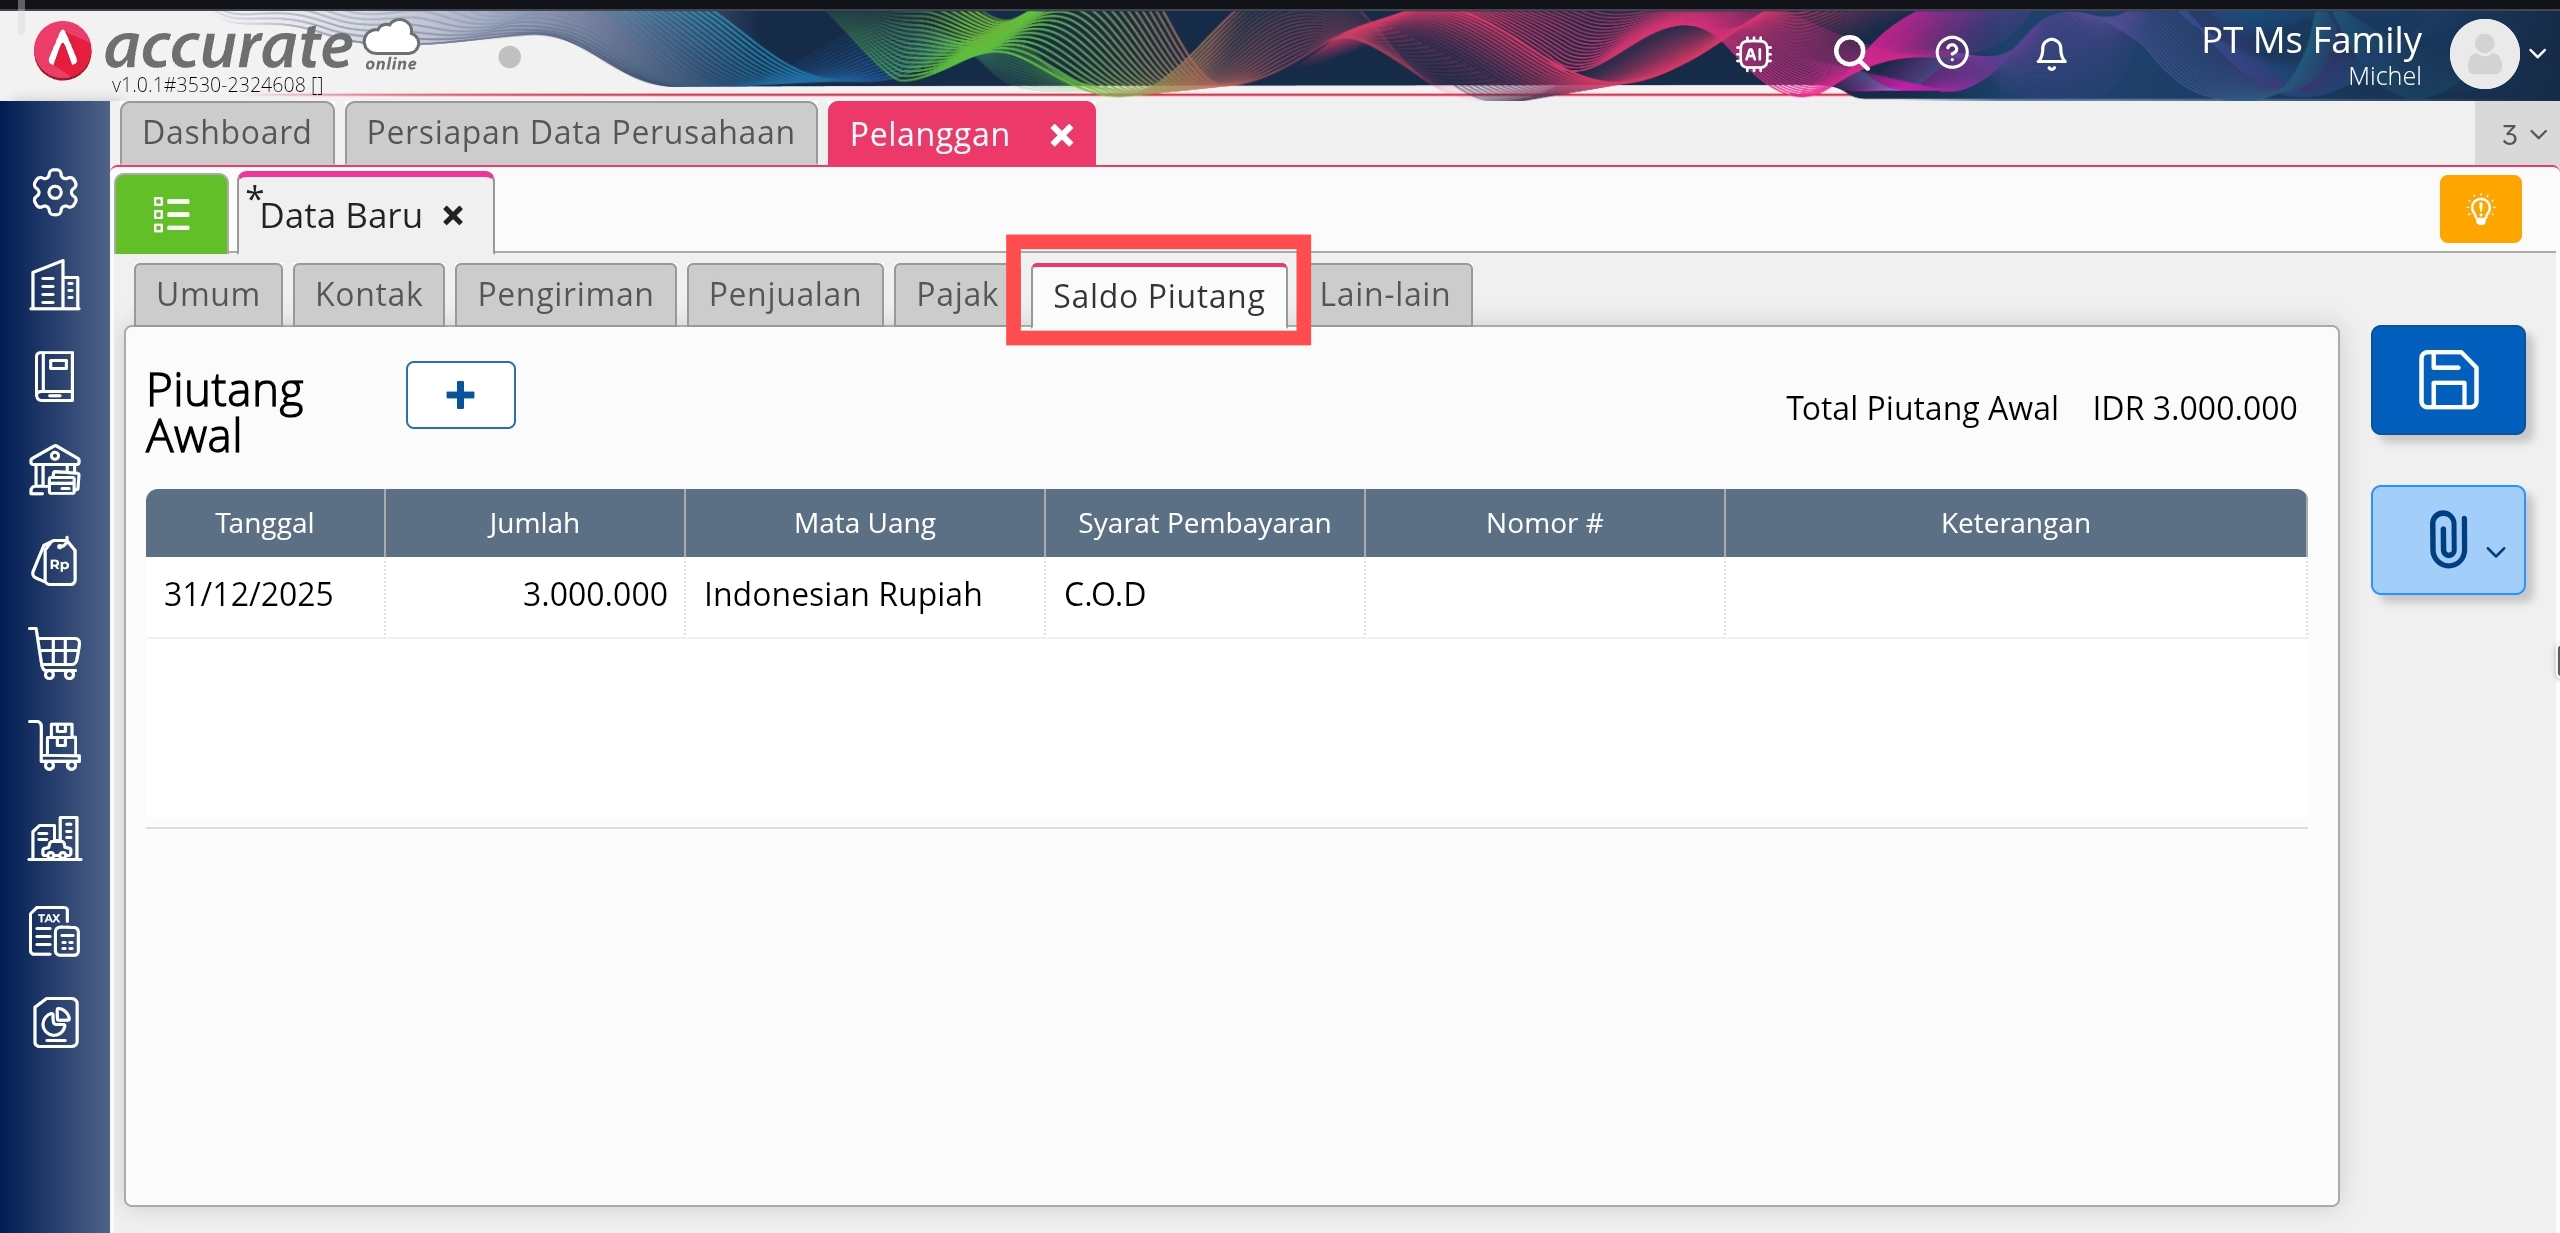Switch to the Penjualan tab
Viewport: 2560px width, 1233px height.
click(785, 295)
